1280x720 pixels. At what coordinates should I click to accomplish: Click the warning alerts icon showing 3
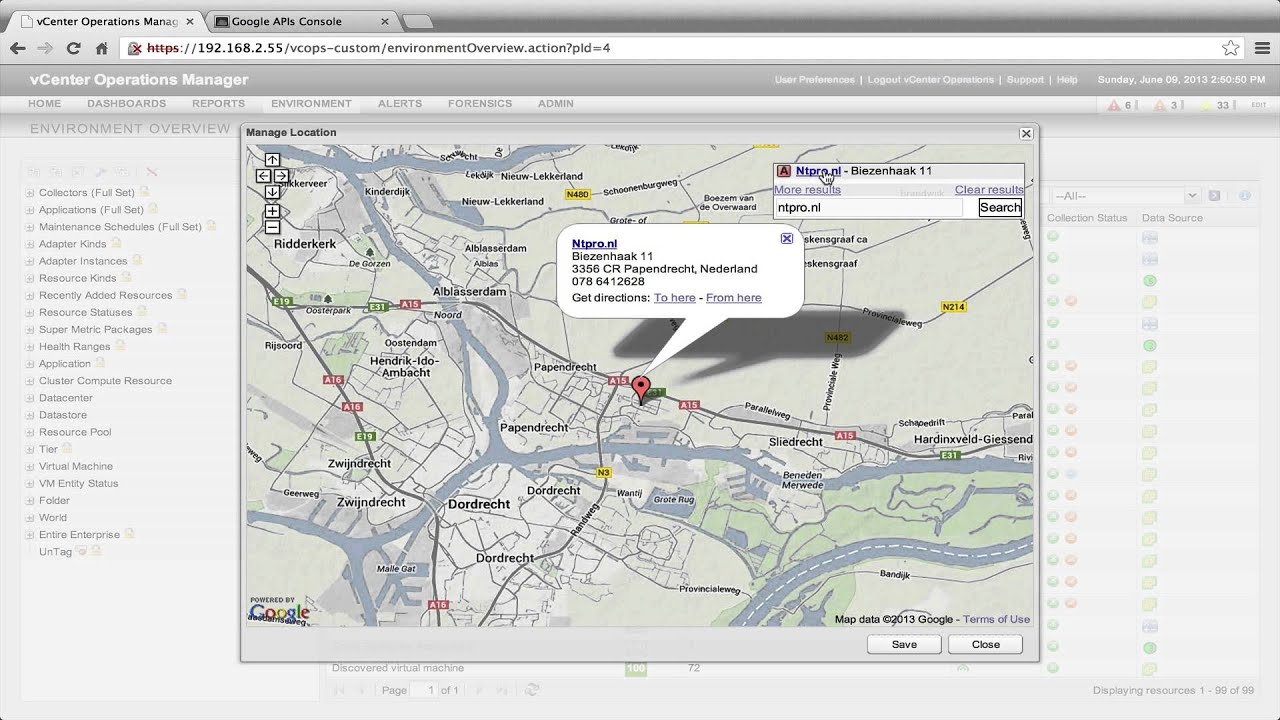tap(1160, 105)
